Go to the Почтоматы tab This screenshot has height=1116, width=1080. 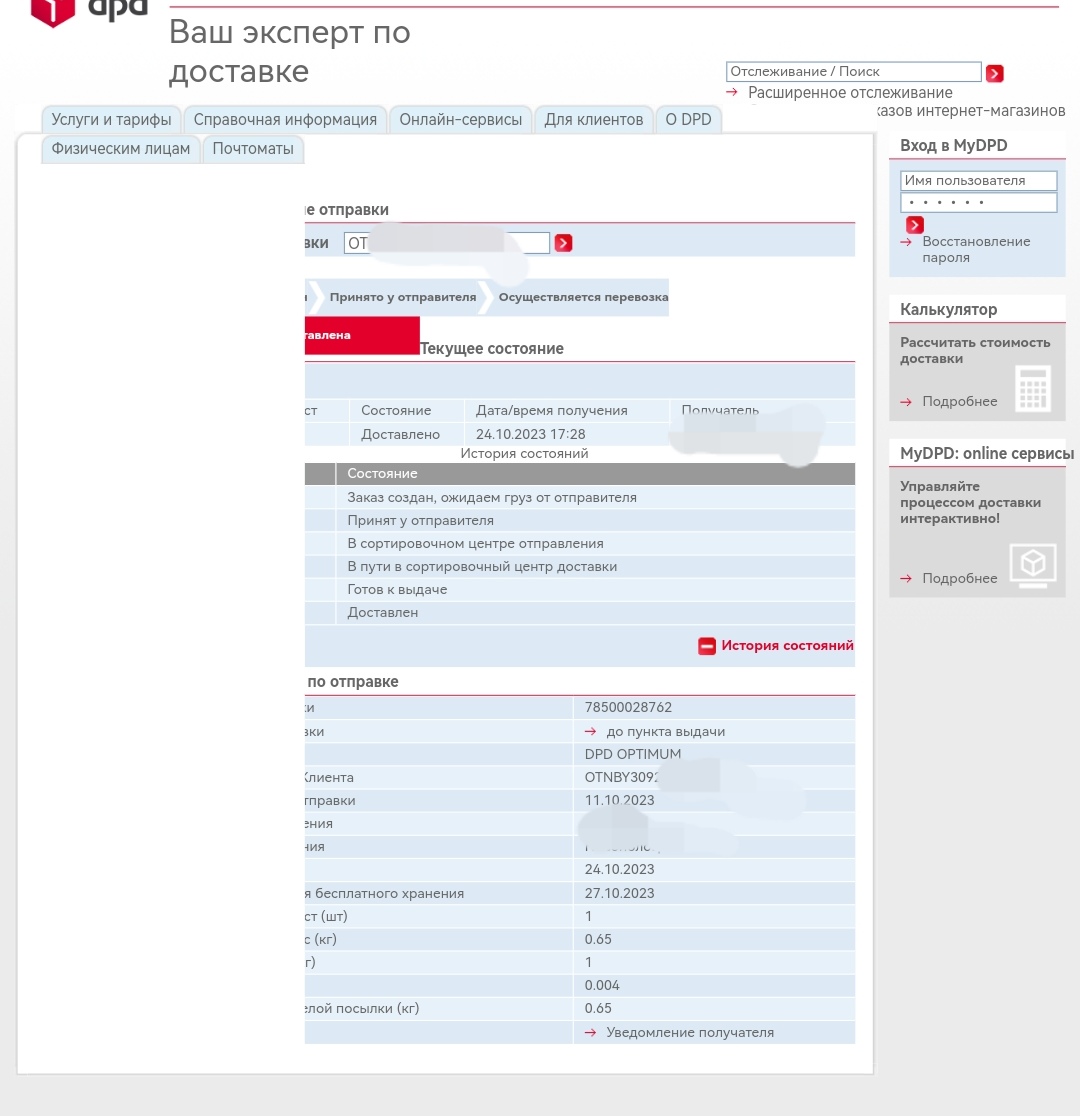click(253, 149)
